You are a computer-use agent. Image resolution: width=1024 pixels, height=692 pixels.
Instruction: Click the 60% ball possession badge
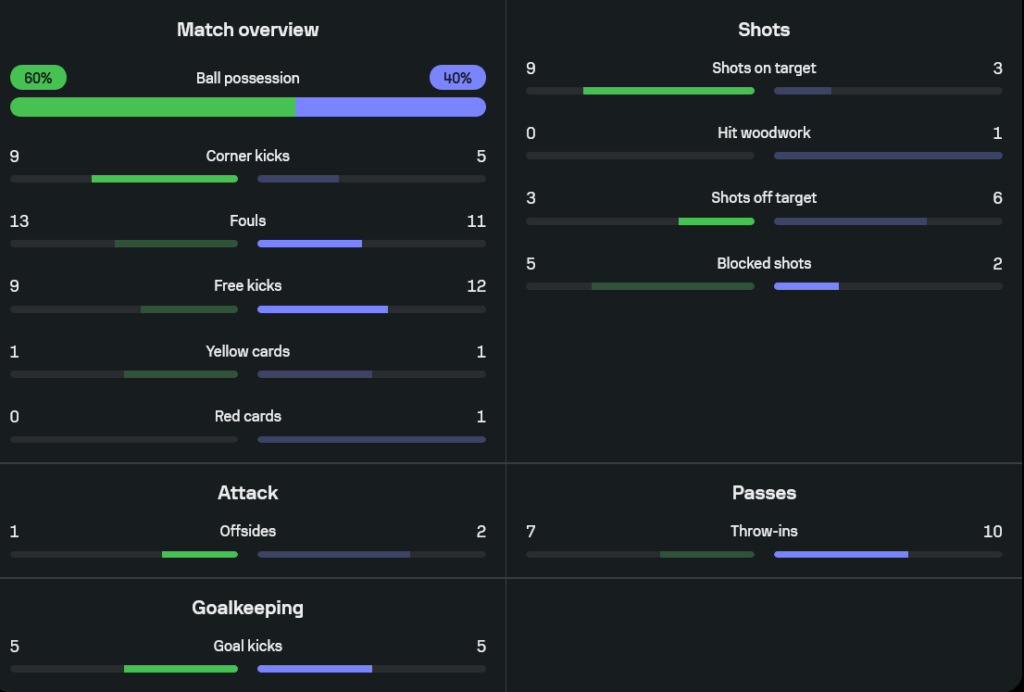coord(38,78)
